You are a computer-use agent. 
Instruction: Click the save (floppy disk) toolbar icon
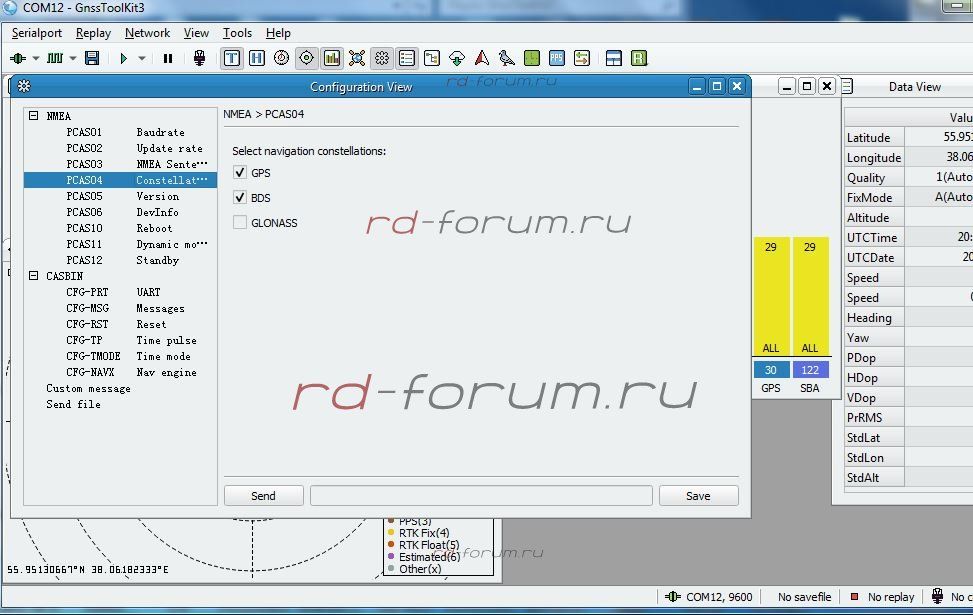coord(92,59)
